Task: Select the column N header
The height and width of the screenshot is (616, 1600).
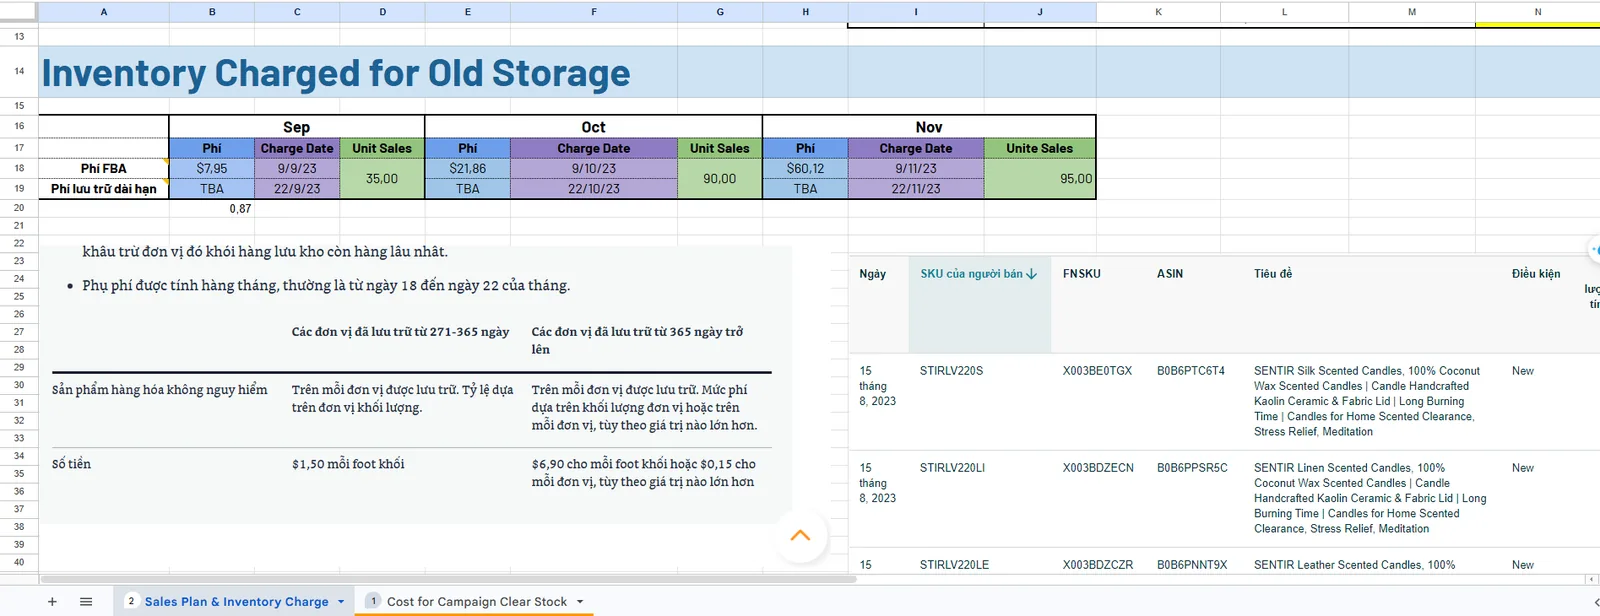Action: pos(1538,12)
